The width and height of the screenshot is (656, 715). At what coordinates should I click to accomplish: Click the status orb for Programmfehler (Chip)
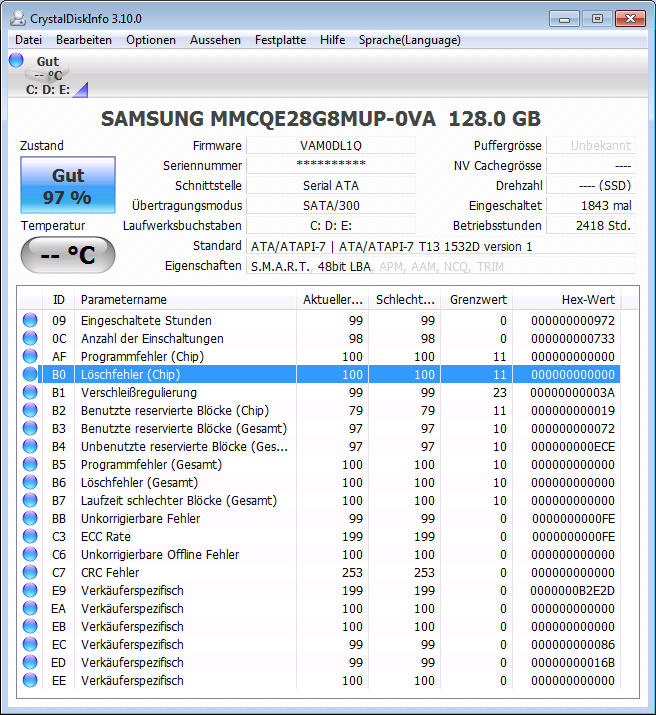(x=30, y=357)
